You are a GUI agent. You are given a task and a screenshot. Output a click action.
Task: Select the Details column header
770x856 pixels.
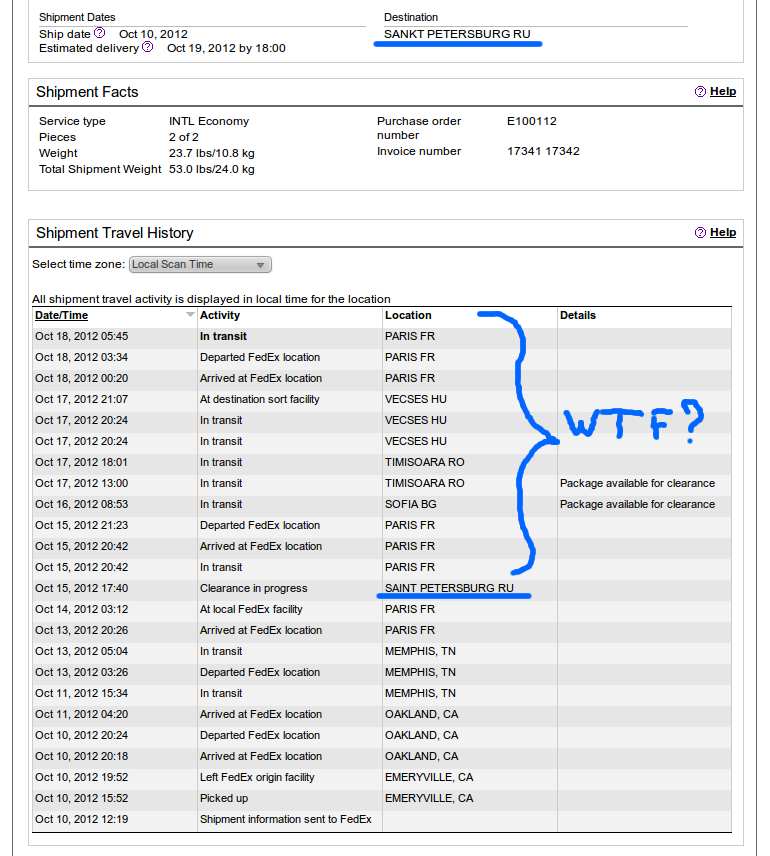pos(578,315)
